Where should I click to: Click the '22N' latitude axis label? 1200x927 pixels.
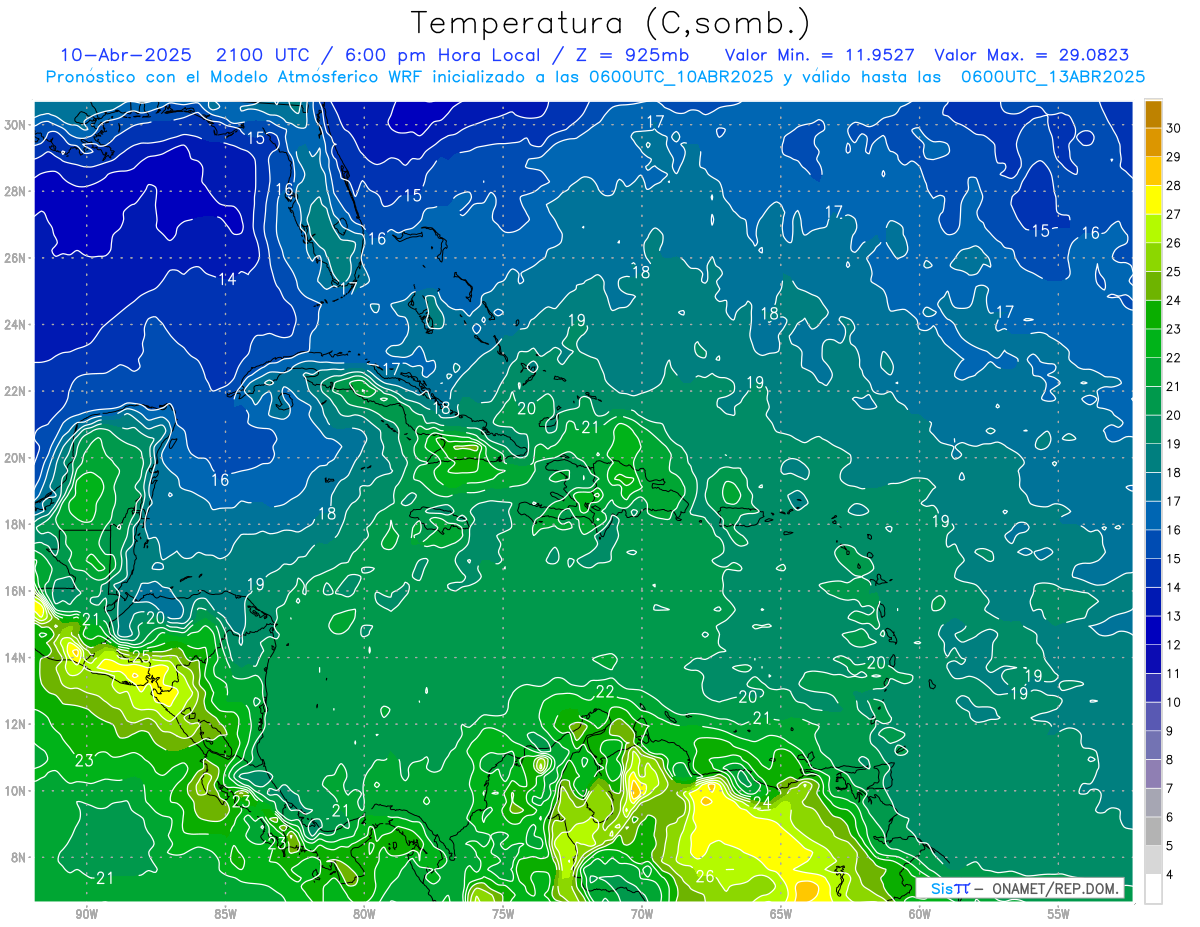point(14,391)
